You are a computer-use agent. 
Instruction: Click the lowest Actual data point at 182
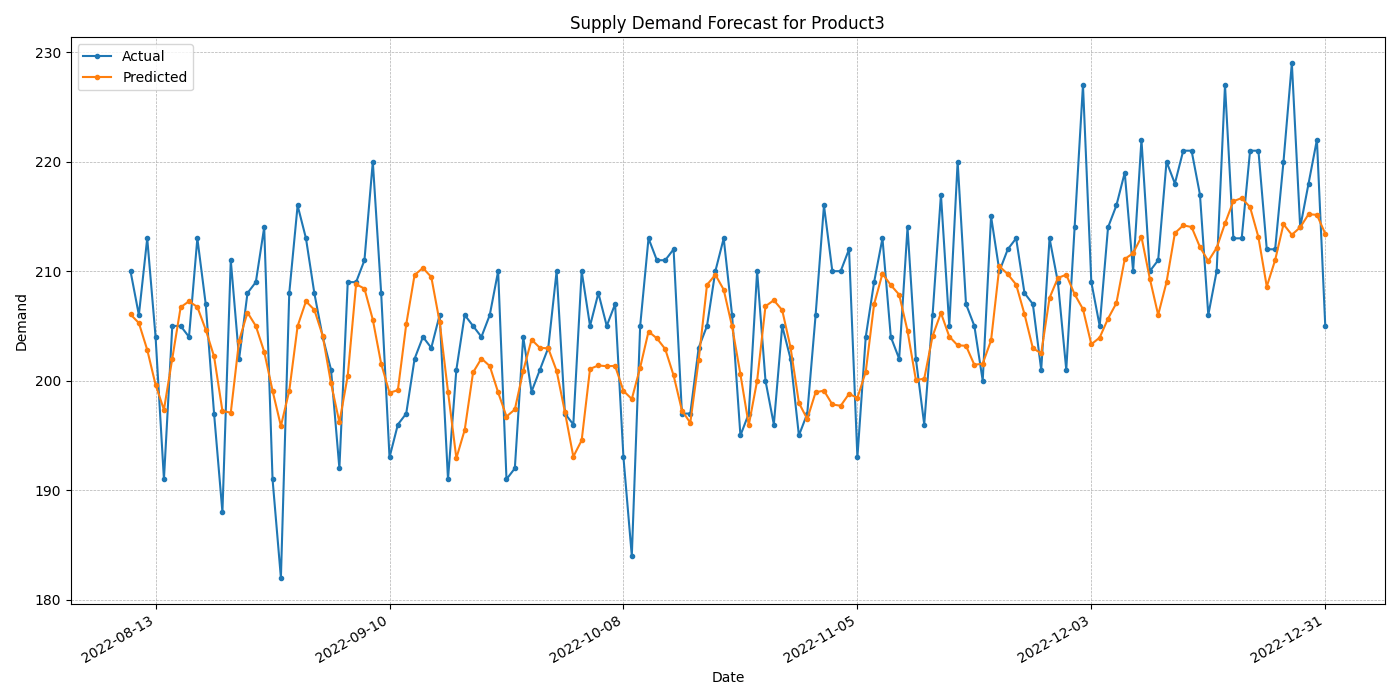point(281,578)
